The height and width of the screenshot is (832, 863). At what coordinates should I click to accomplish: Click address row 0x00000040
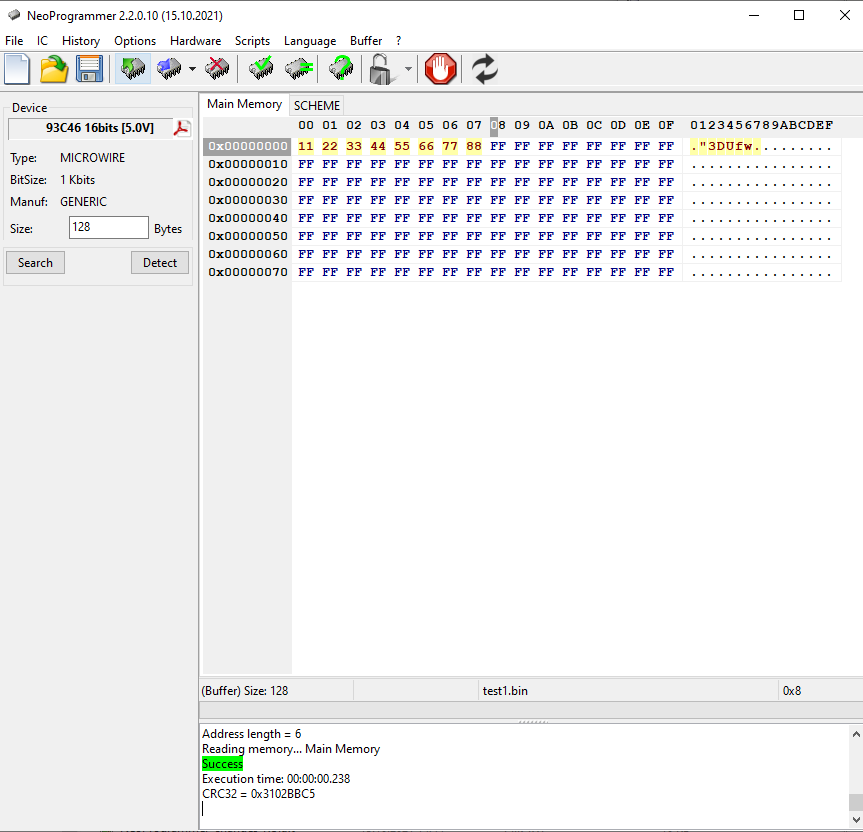[248, 218]
